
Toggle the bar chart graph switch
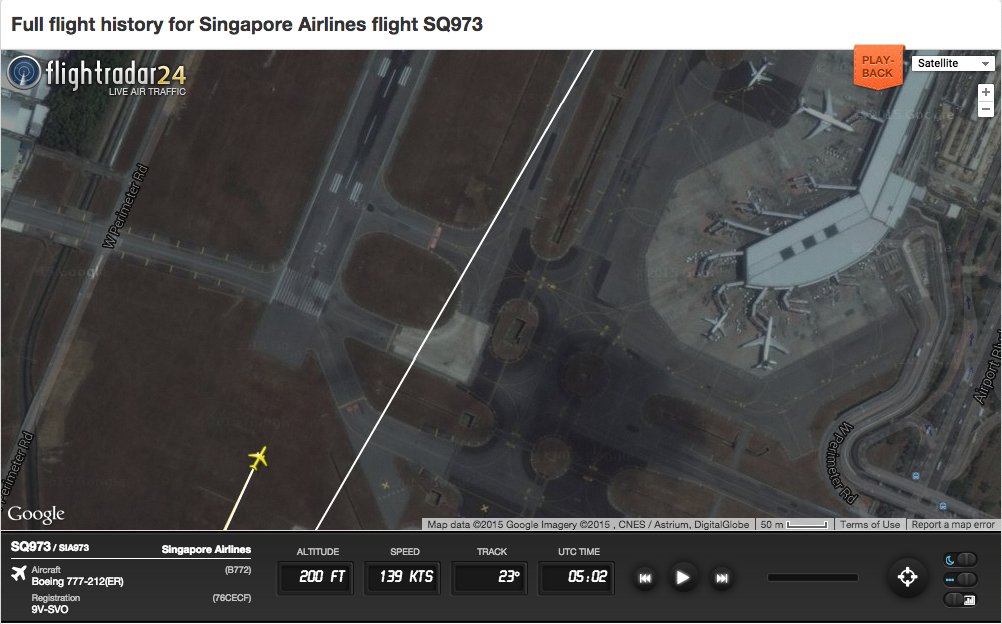point(960,599)
